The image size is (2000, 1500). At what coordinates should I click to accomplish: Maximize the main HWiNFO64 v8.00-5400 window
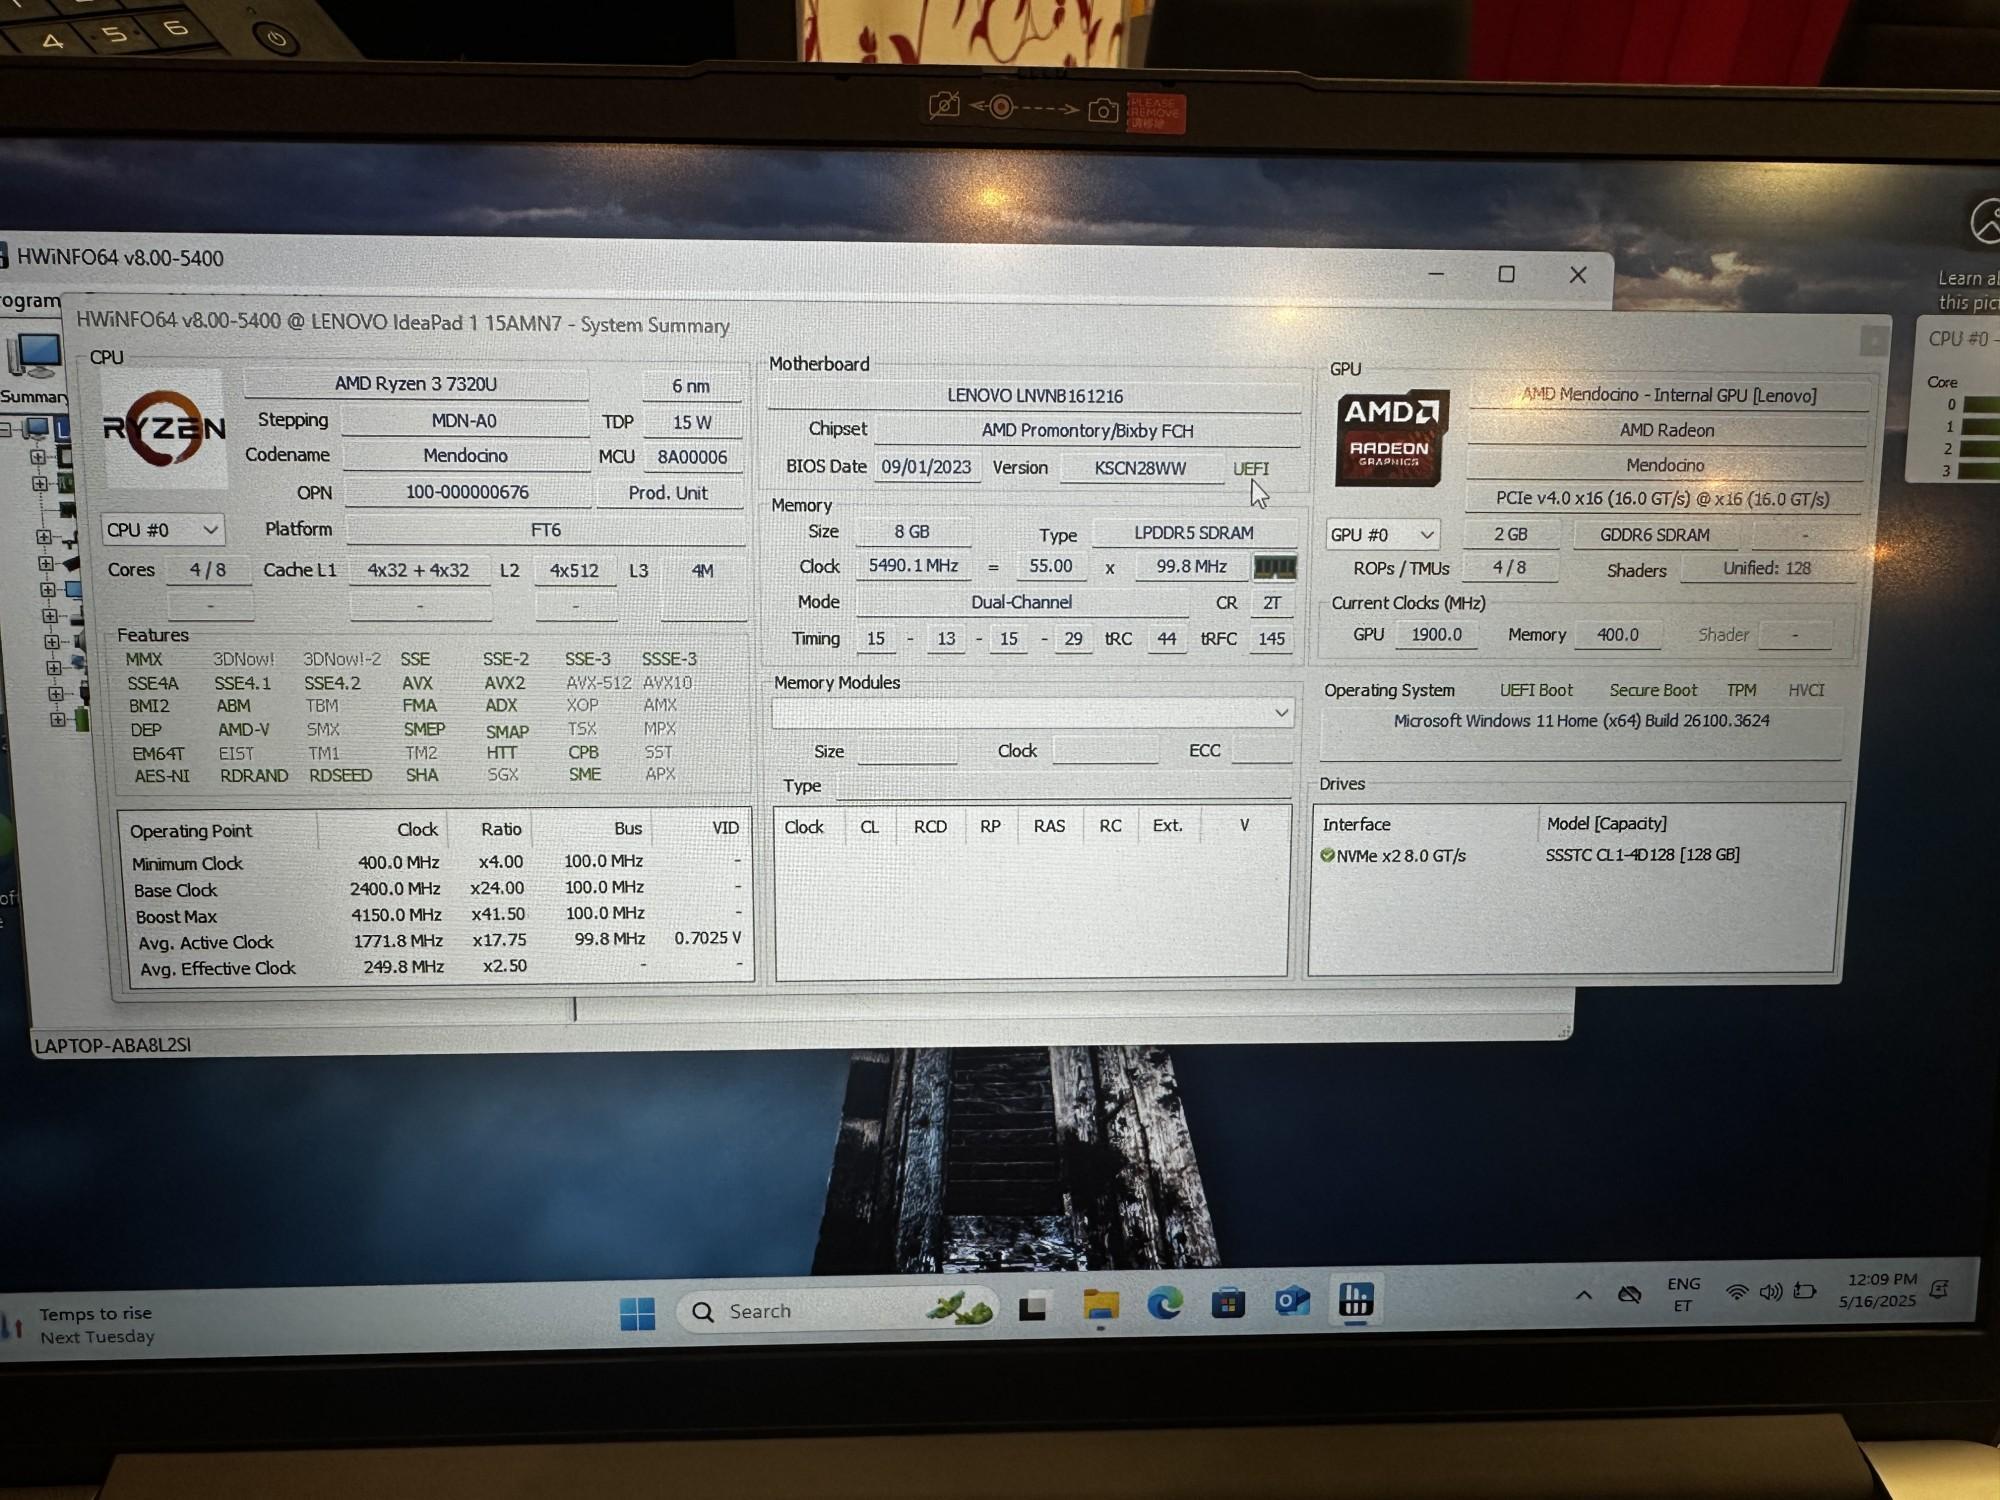1506,274
